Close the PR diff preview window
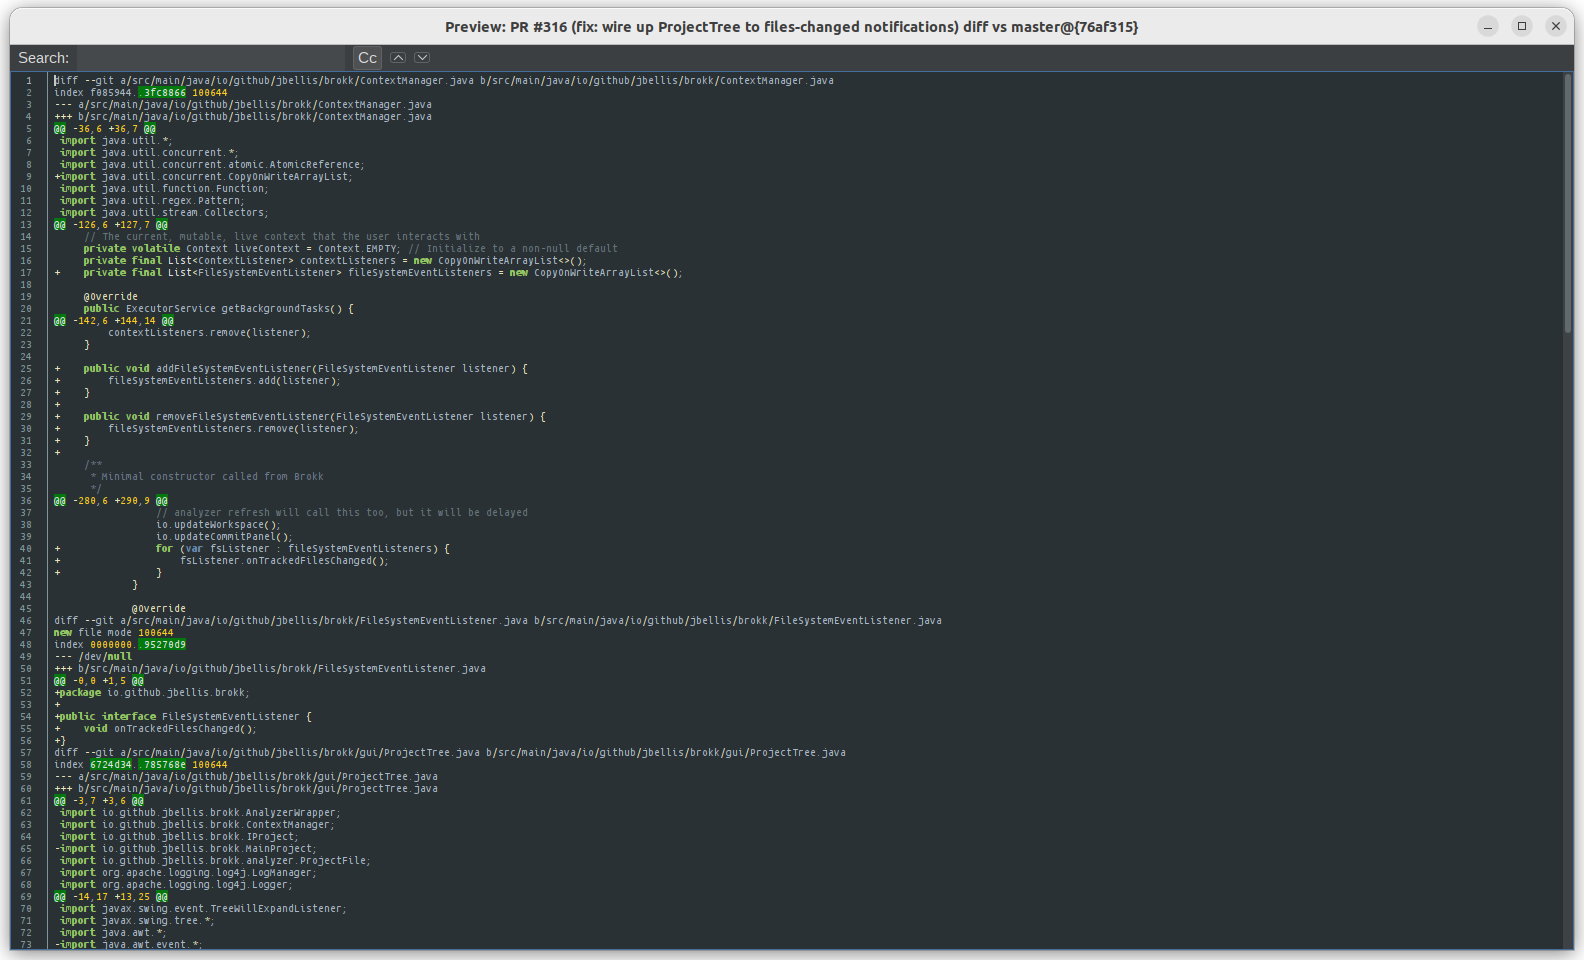 [x=1555, y=27]
